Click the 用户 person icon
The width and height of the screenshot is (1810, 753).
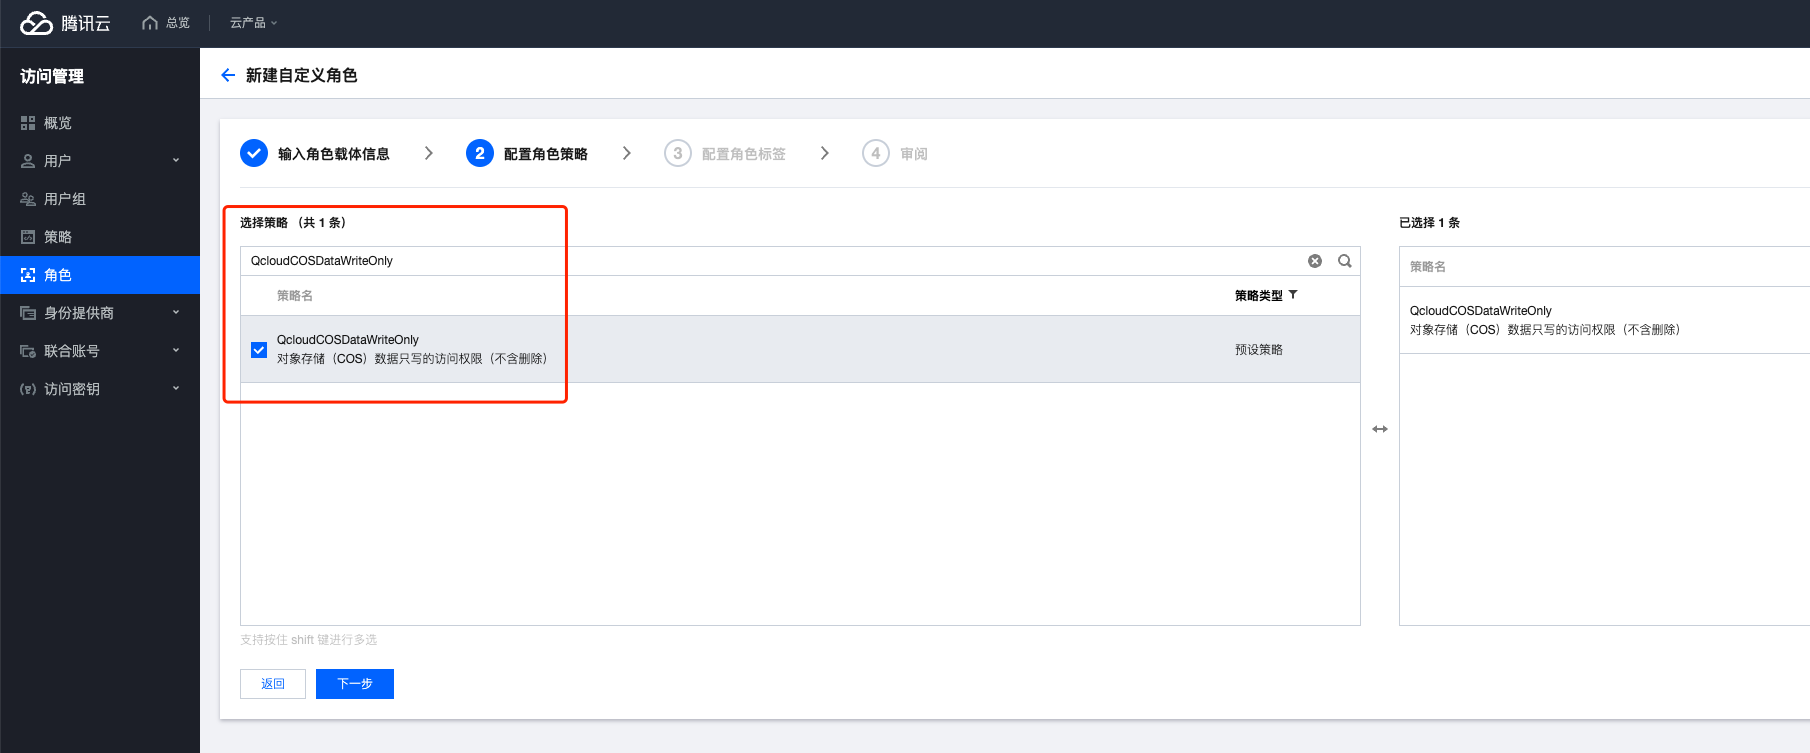click(x=28, y=161)
